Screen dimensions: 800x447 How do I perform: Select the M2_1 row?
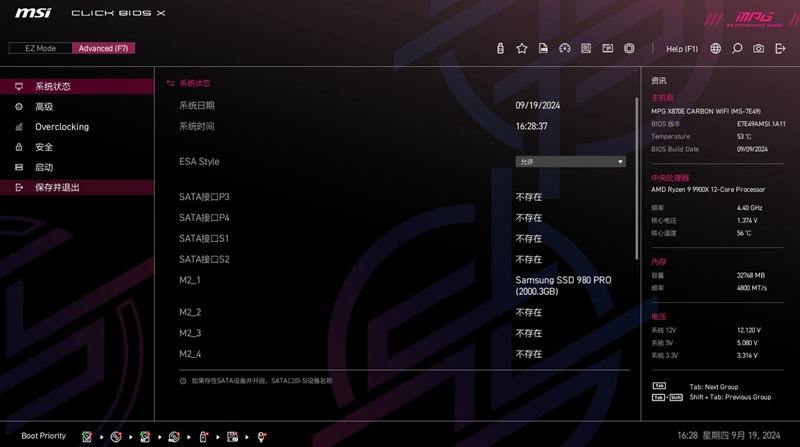(403, 286)
